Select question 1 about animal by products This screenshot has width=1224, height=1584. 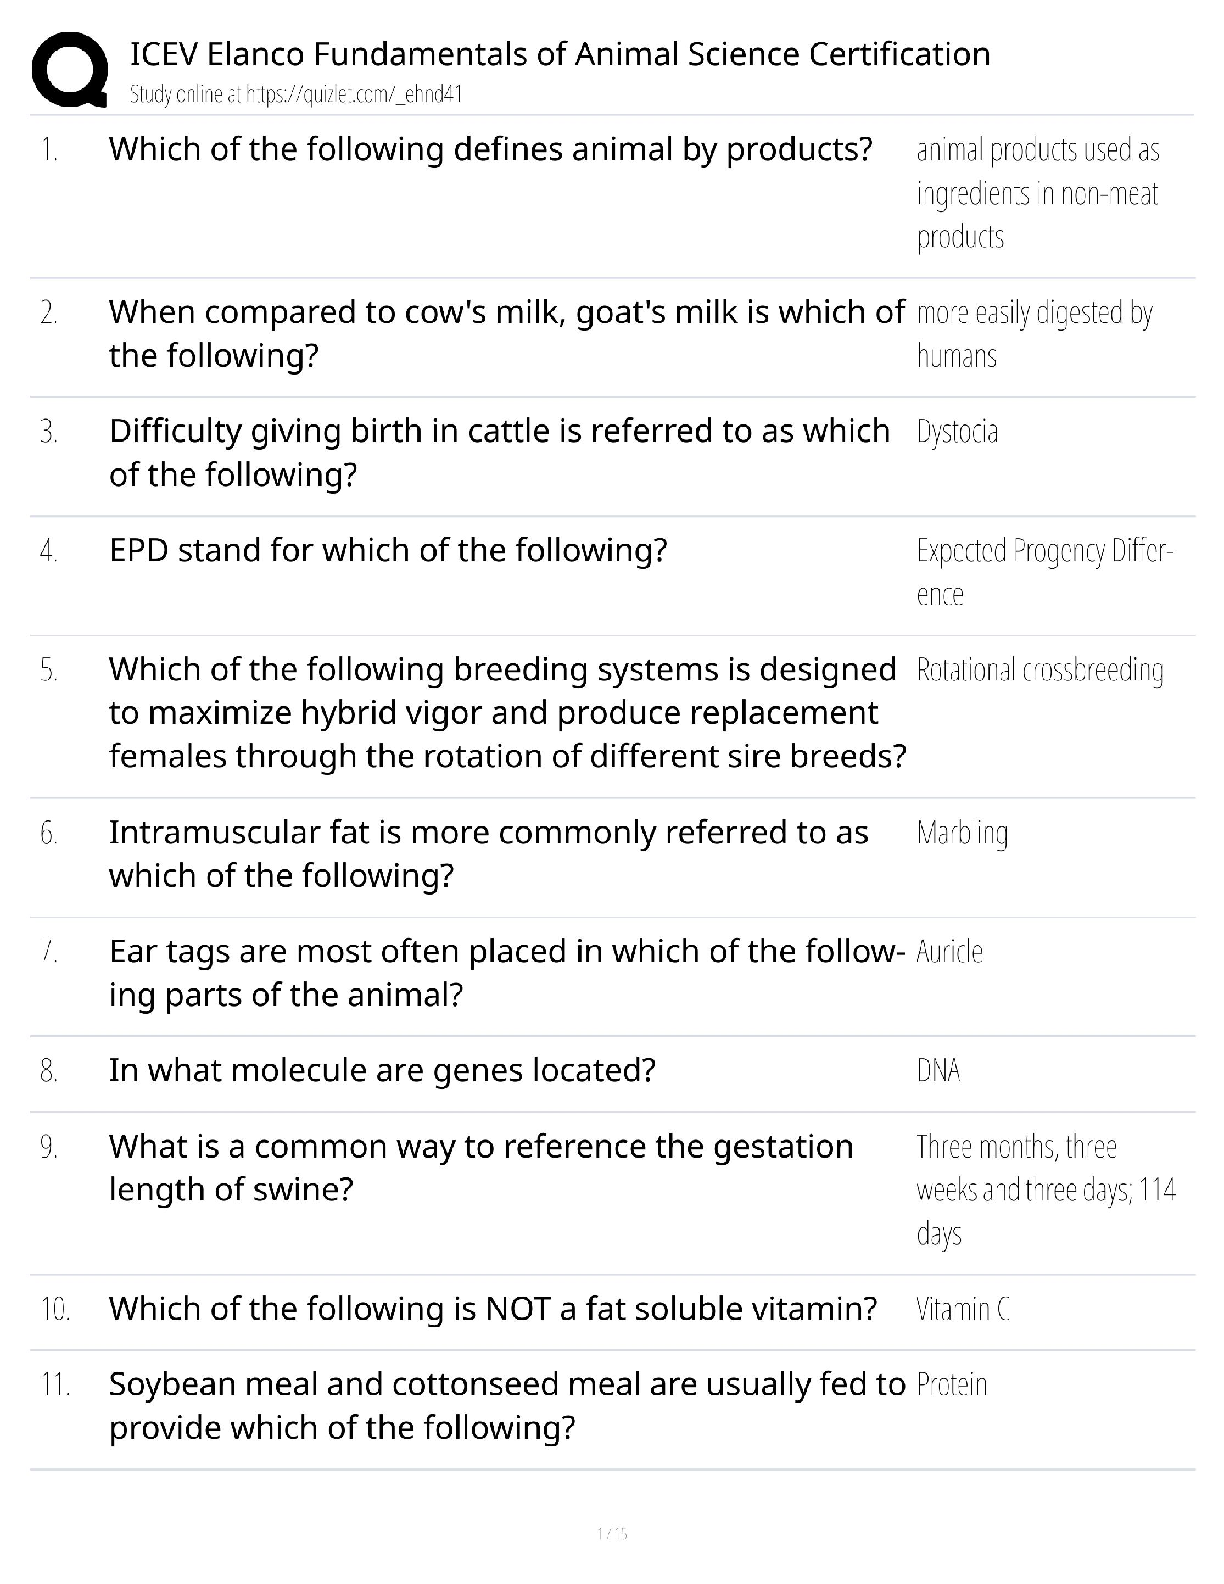490,149
